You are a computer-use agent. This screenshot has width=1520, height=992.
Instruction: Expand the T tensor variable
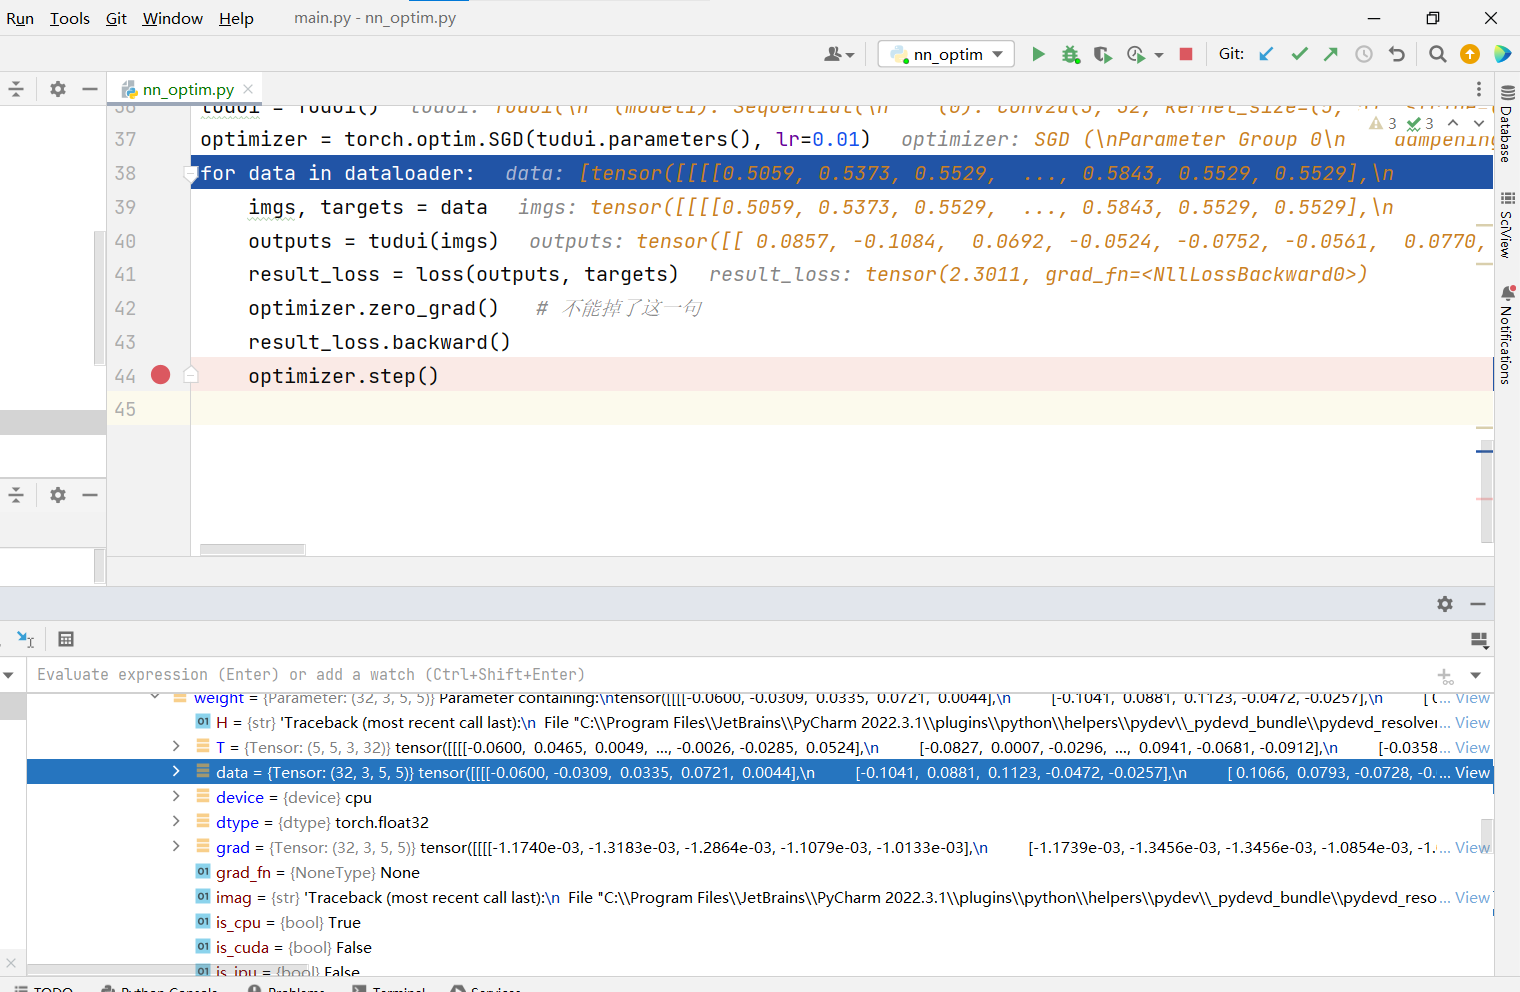[176, 746]
